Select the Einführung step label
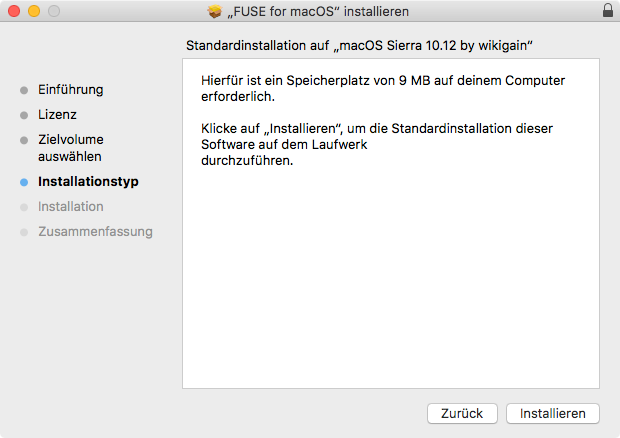Viewport: 620px width, 438px height. [70, 90]
